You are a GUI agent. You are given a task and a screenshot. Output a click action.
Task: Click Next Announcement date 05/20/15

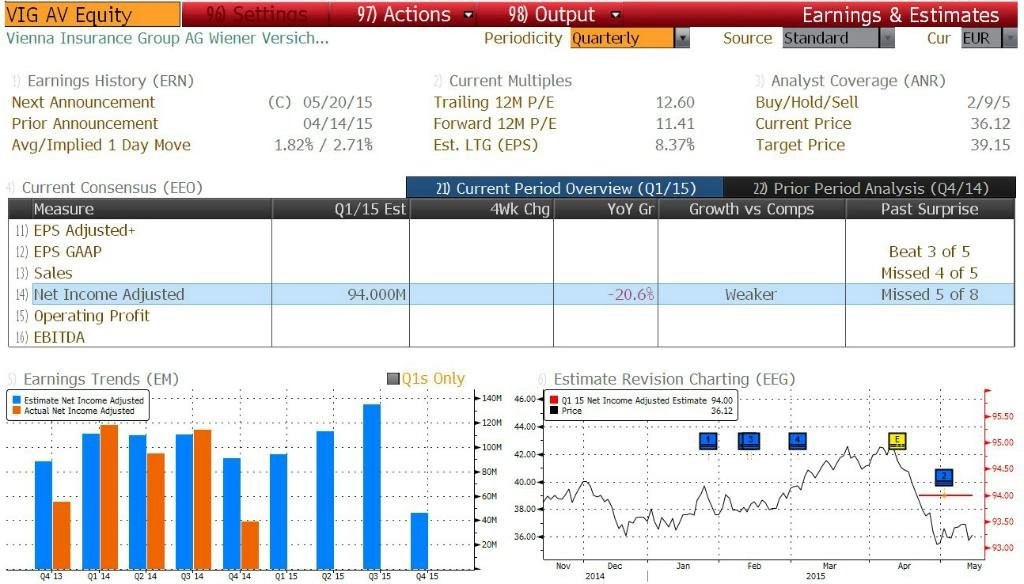pyautogui.click(x=338, y=103)
